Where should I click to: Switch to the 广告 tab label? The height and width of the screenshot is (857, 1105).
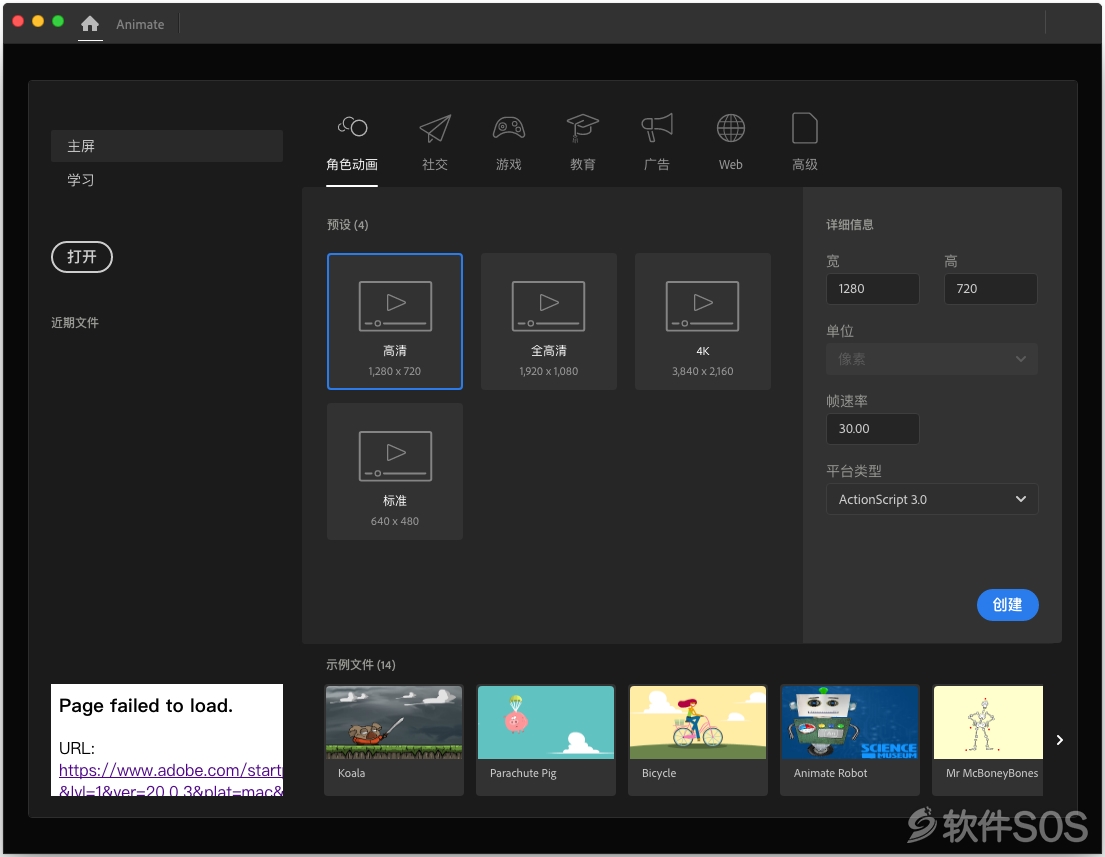[657, 164]
